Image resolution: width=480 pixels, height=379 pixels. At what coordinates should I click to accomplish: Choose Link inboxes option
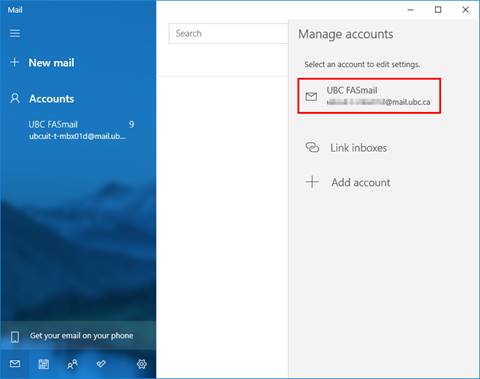358,148
